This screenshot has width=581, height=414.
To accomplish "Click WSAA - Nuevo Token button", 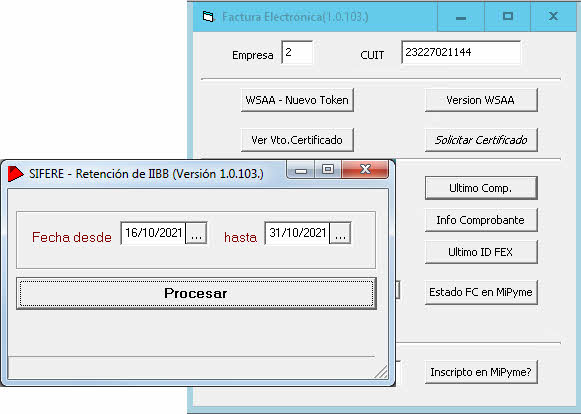I will pyautogui.click(x=297, y=100).
